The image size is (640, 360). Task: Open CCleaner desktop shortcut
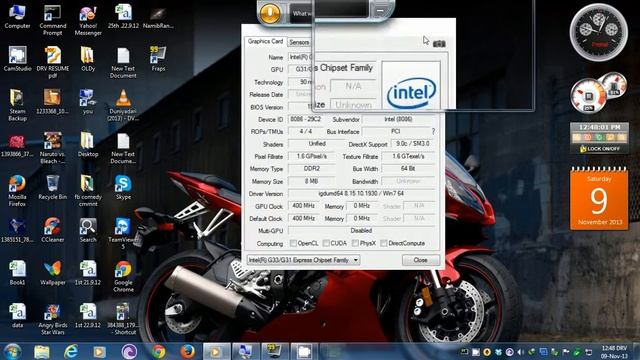(x=53, y=230)
